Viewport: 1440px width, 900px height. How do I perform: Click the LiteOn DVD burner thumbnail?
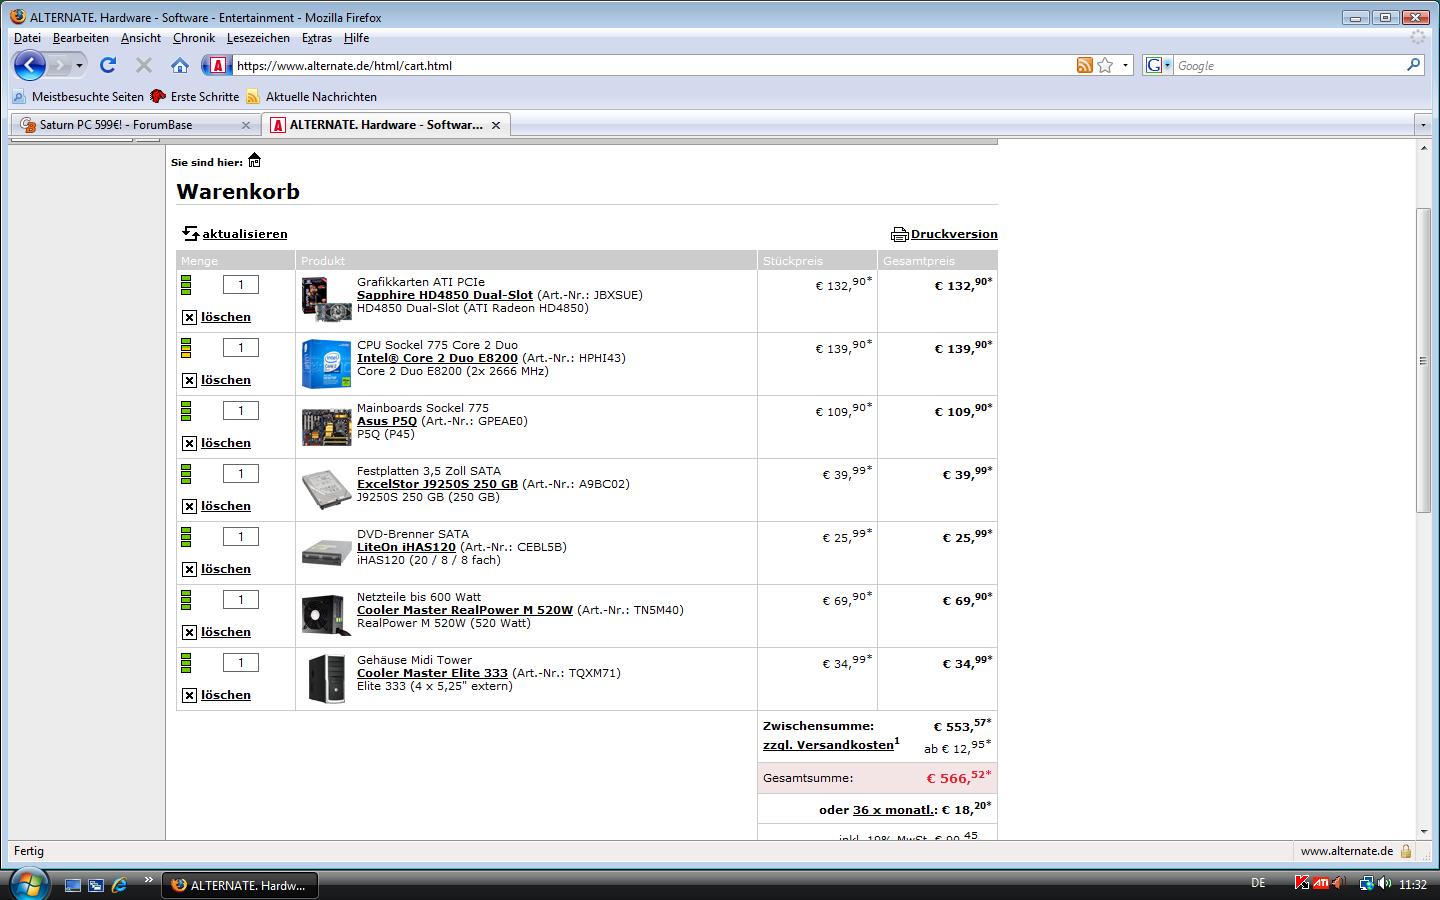pos(326,552)
